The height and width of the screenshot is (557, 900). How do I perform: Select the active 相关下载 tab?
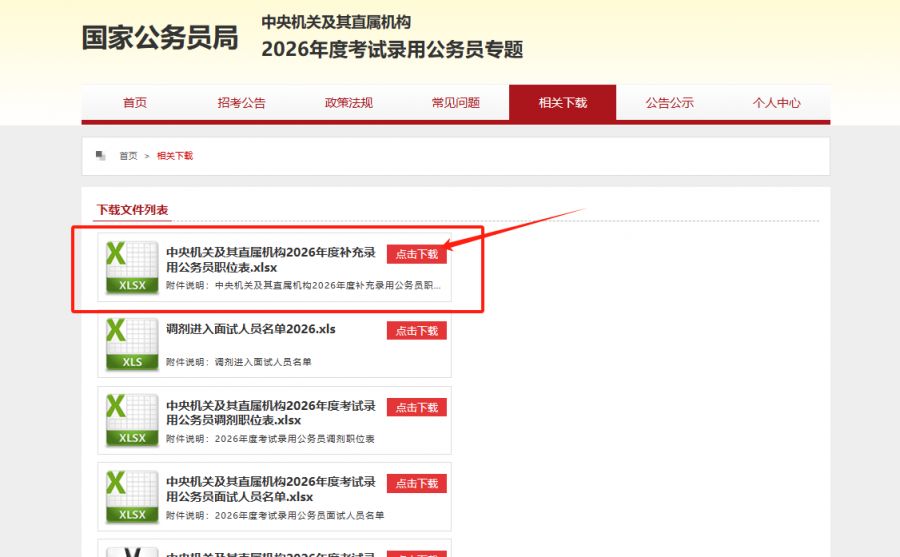(562, 103)
